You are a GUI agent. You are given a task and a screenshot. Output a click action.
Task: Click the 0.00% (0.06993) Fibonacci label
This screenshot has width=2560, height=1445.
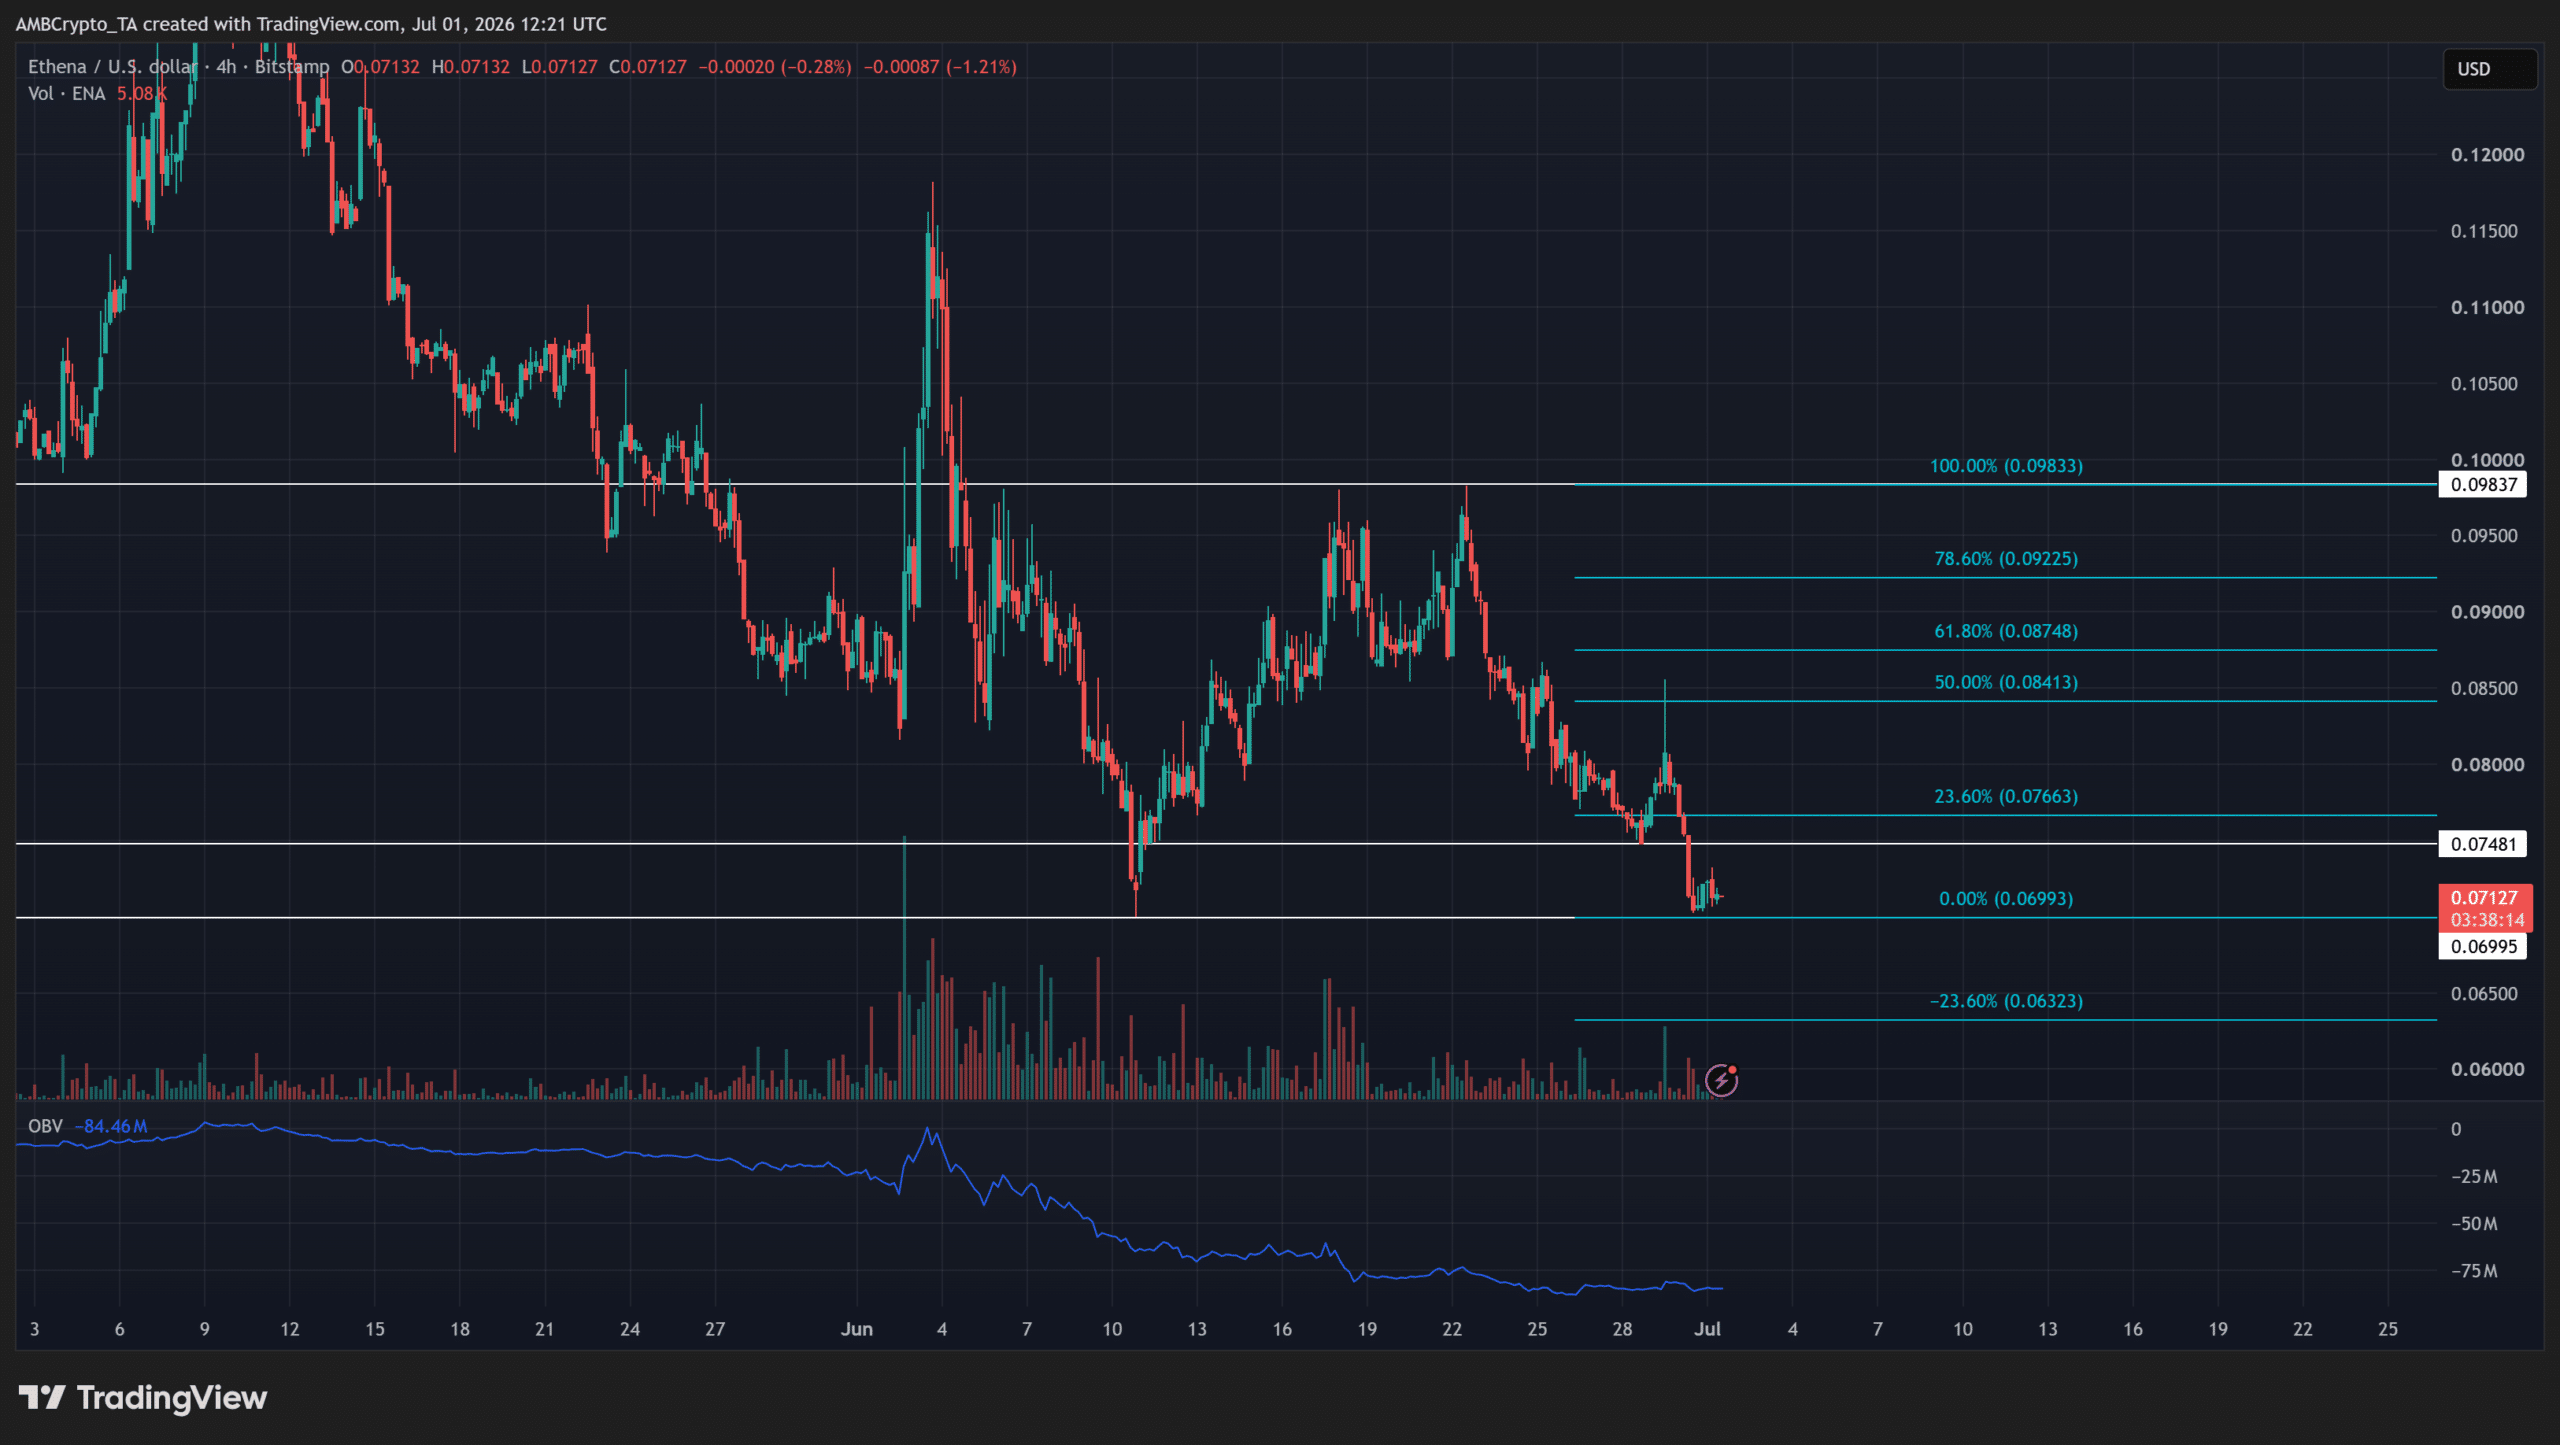coord(2006,899)
